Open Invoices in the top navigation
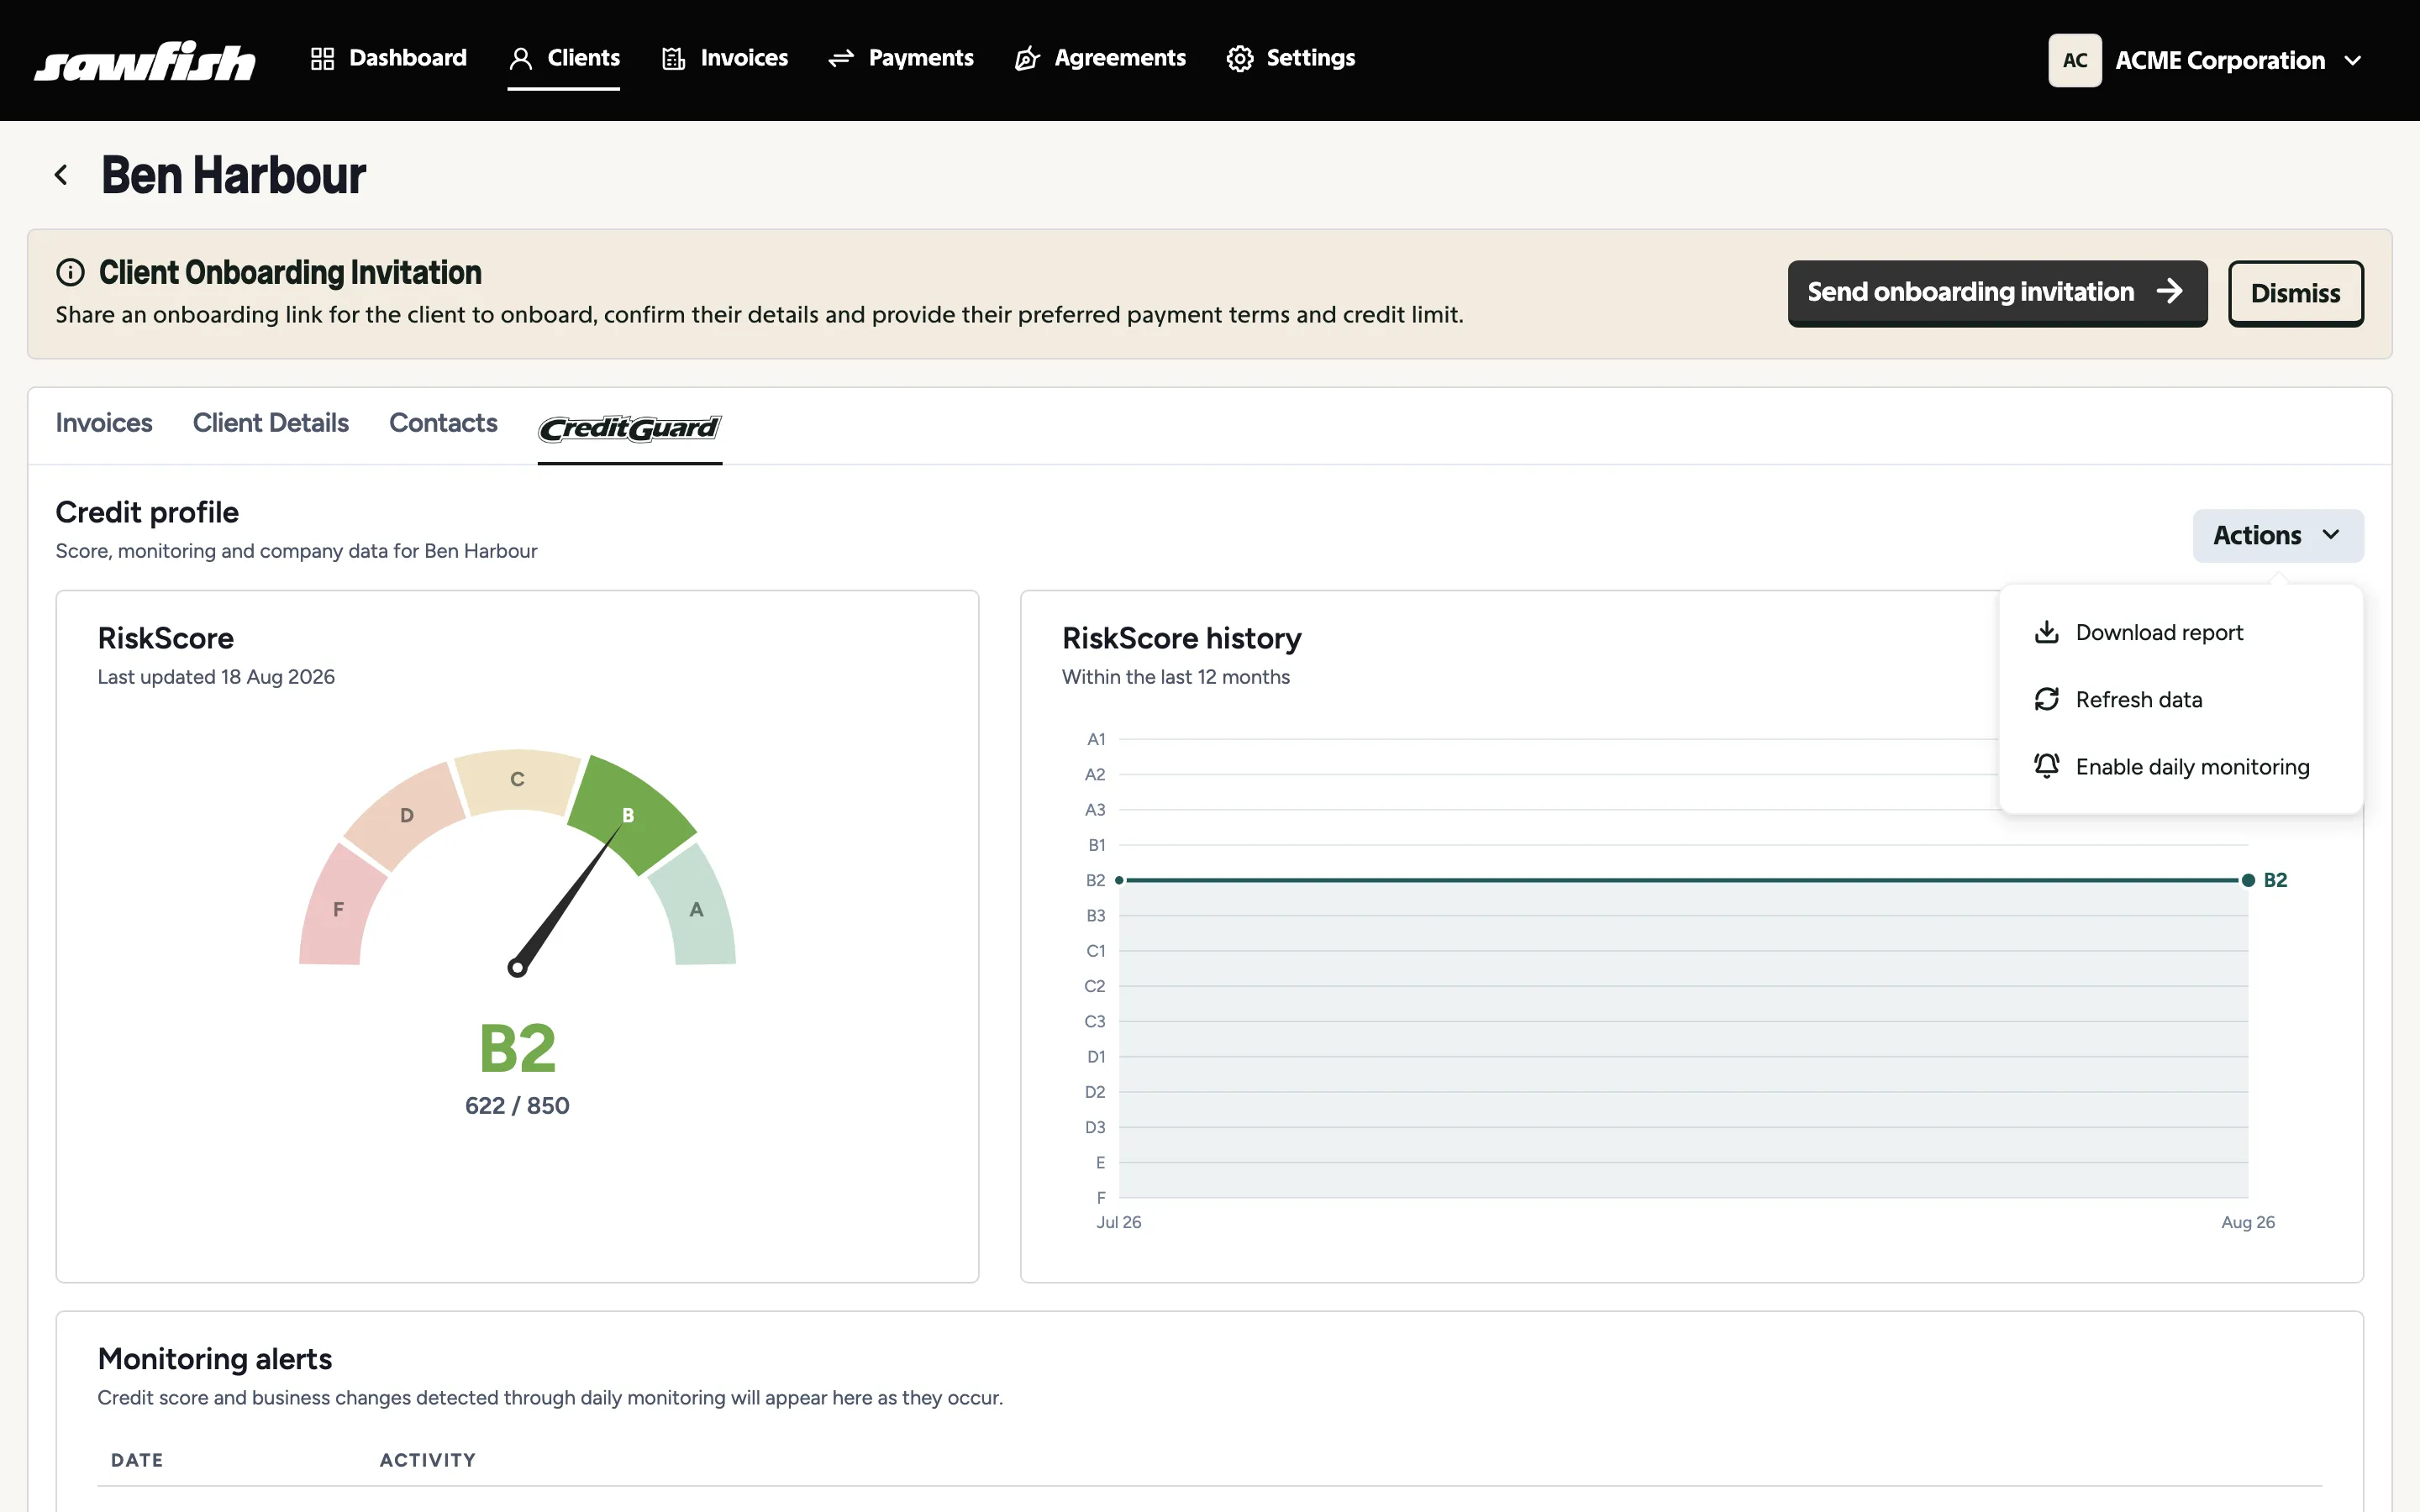The width and height of the screenshot is (2420, 1512). point(725,58)
